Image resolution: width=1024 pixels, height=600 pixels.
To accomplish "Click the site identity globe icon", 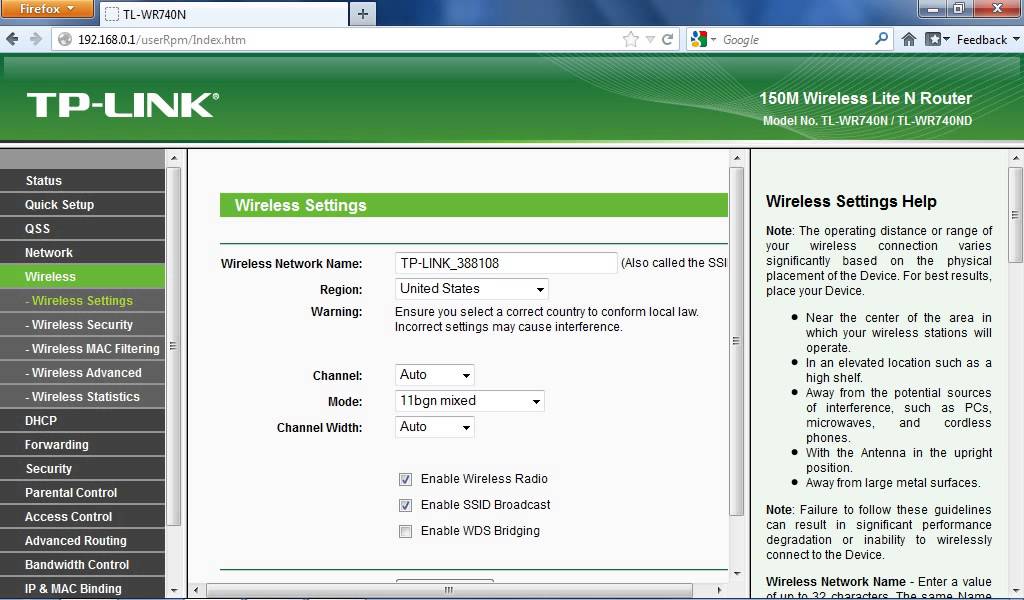I will click(65, 39).
